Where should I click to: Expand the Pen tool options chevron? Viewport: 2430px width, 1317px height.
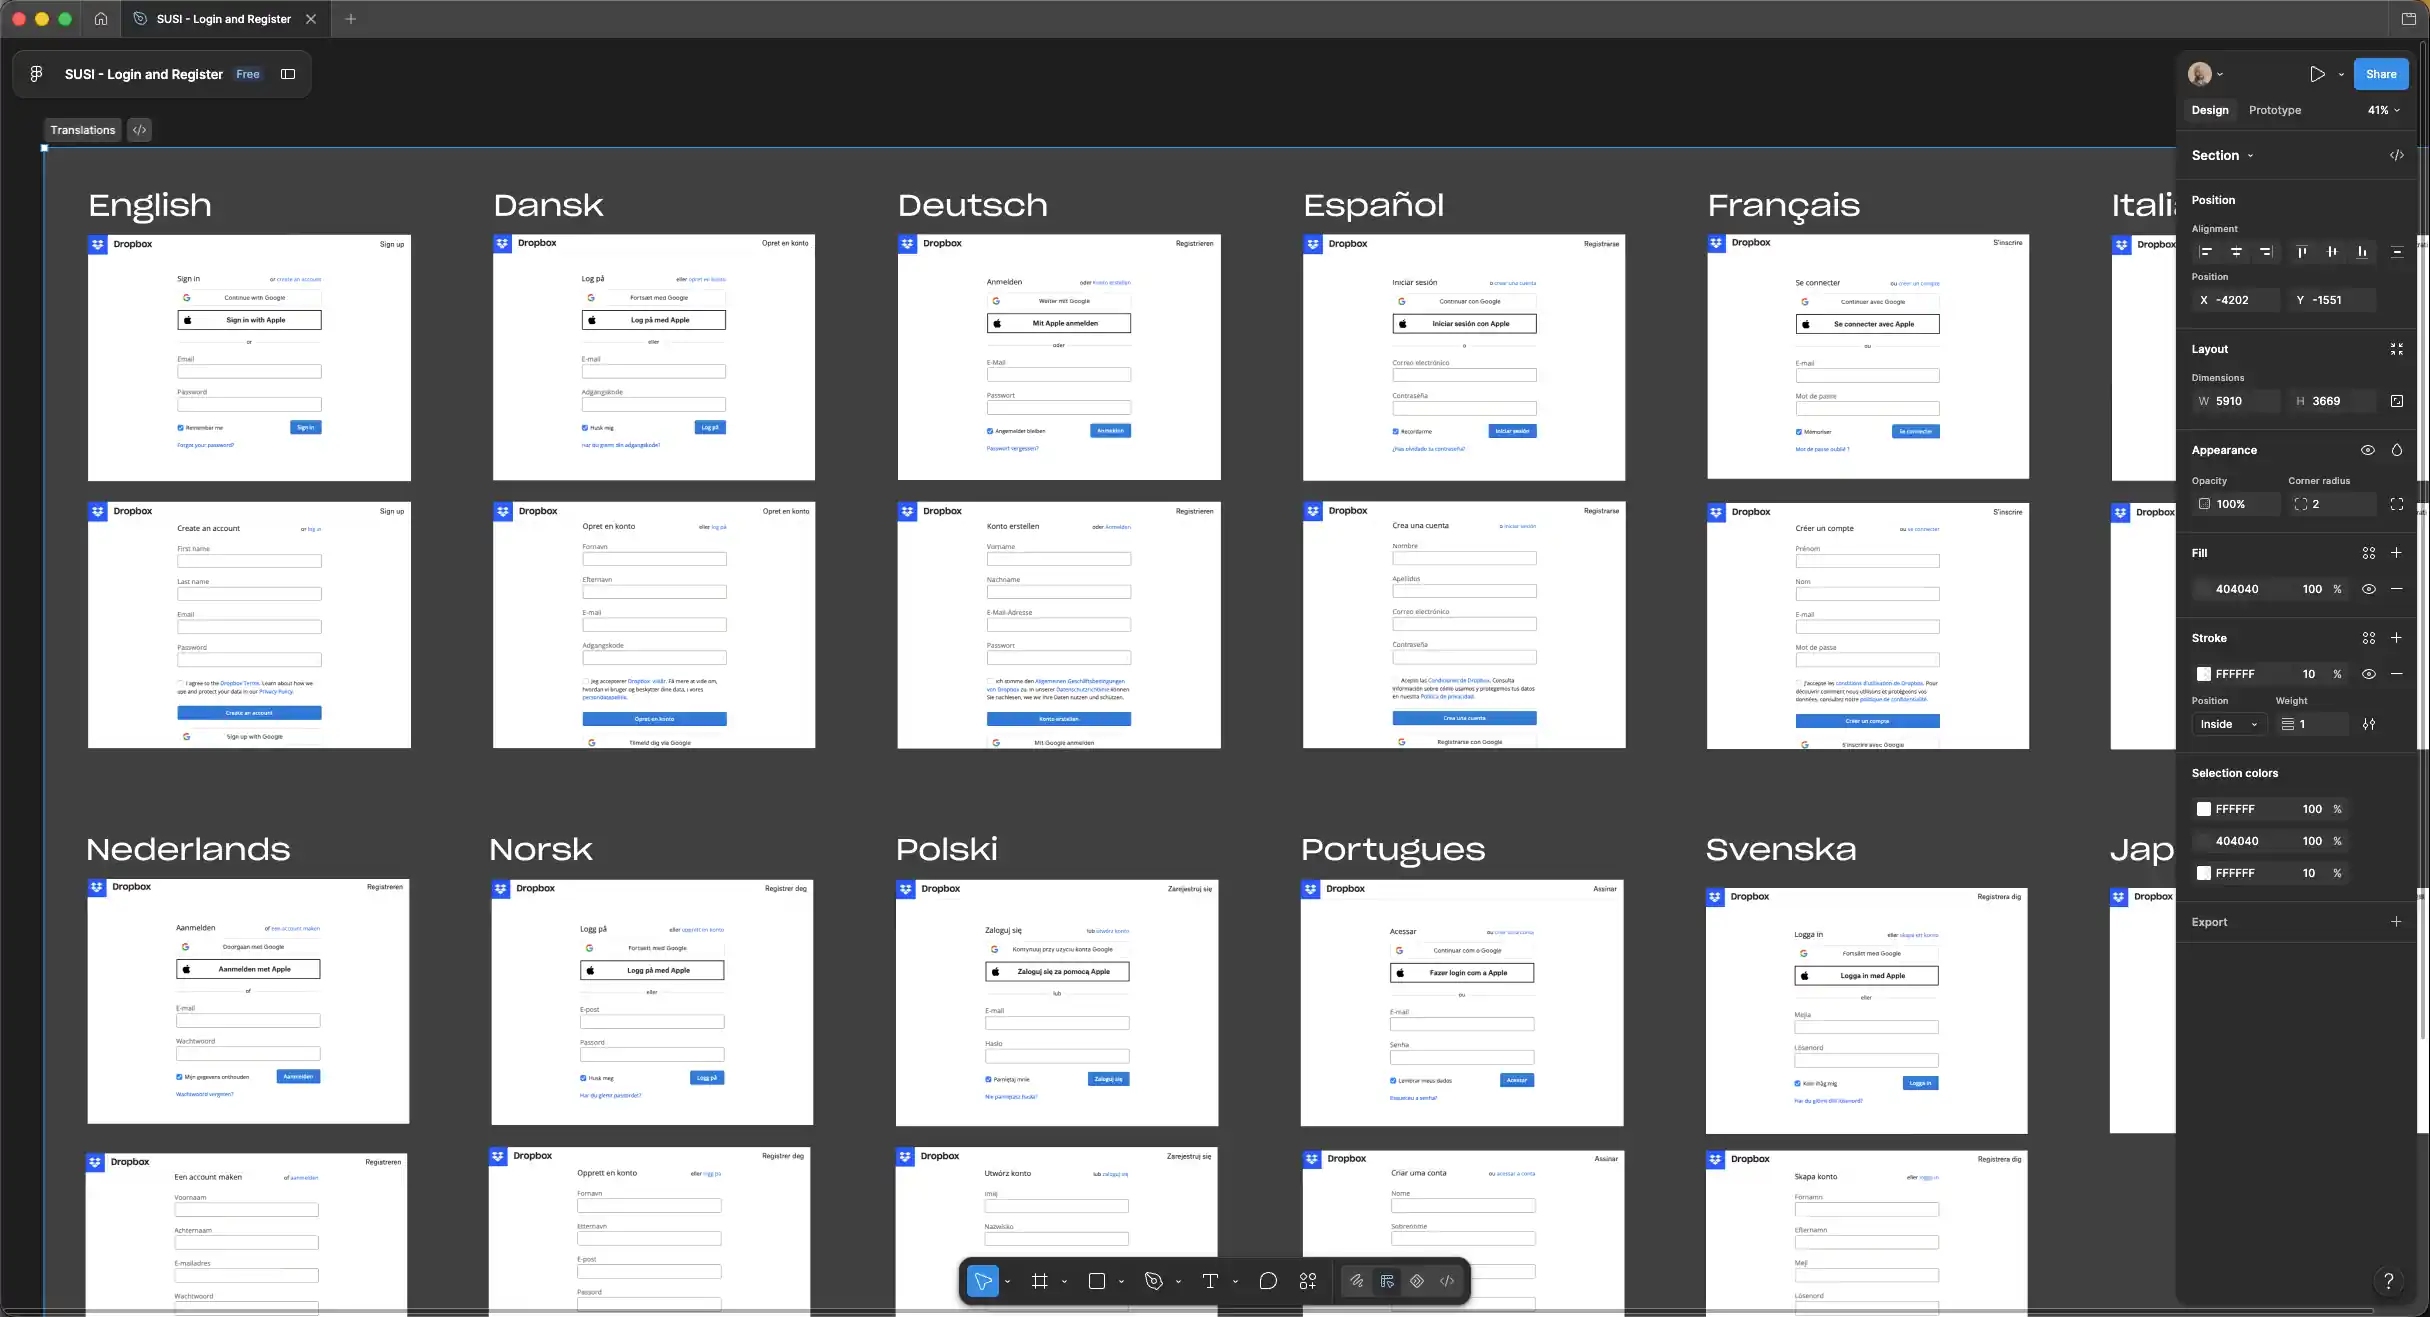(x=1178, y=1281)
